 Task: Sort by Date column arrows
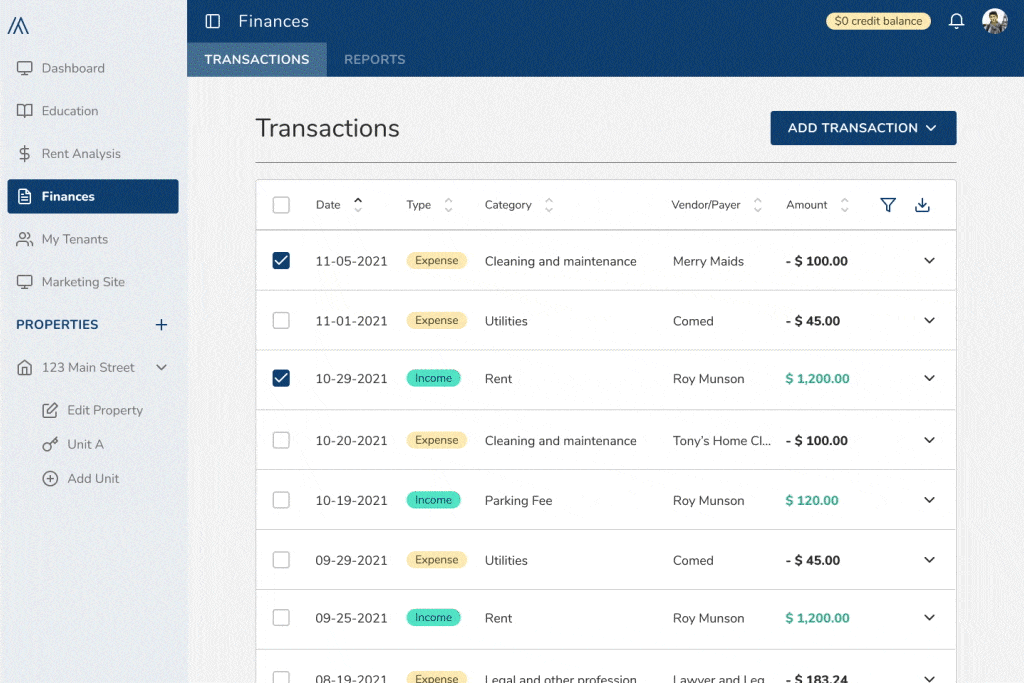(x=358, y=205)
